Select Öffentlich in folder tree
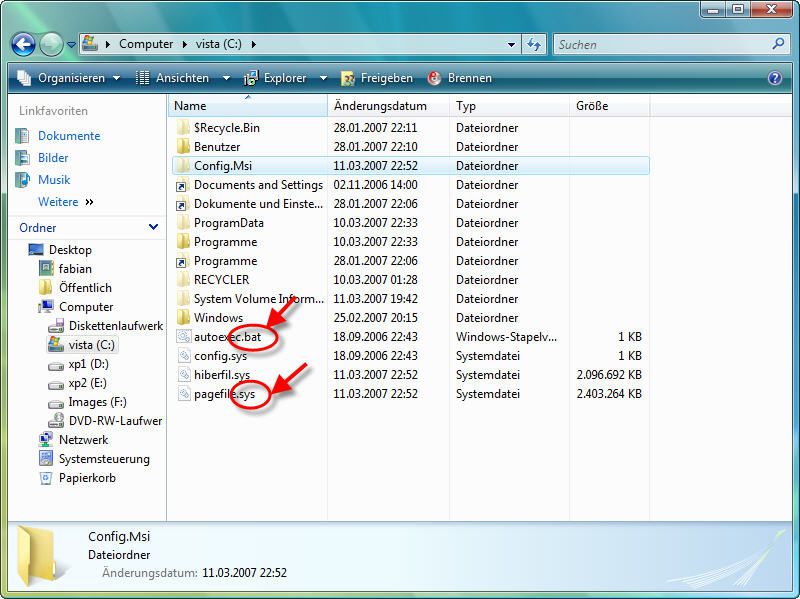 click(85, 288)
